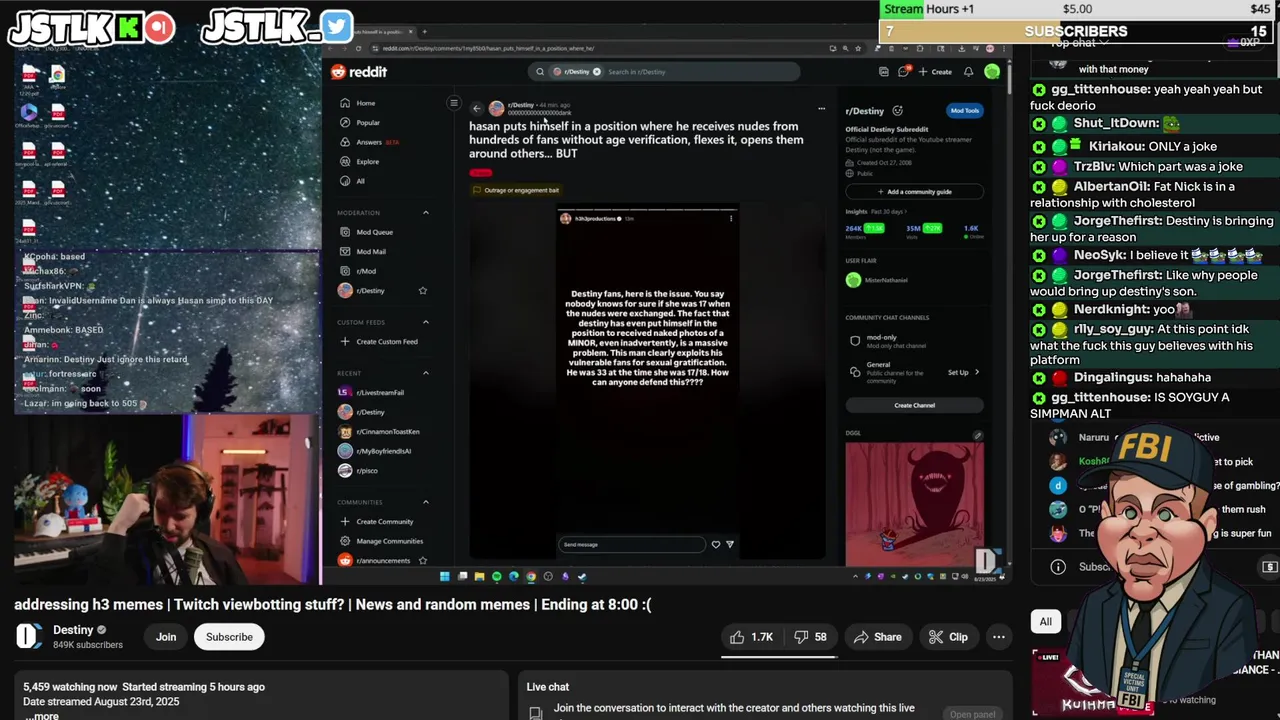Screen dimensions: 1280x720
Task: Favorite r/announcements with its star
Action: pyautogui.click(x=422, y=561)
